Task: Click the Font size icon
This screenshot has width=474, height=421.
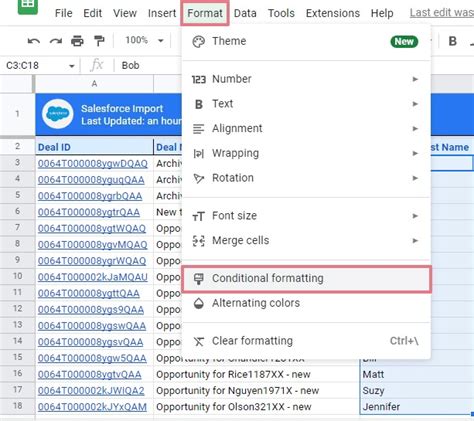Action: coord(199,216)
